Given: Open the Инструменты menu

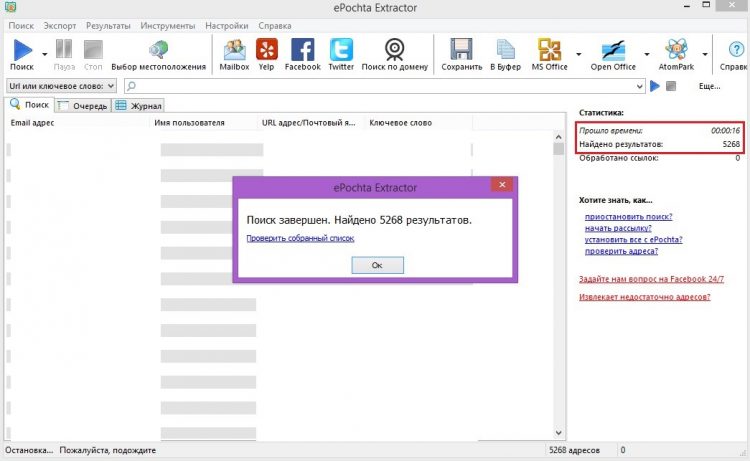Looking at the screenshot, I should pyautogui.click(x=168, y=26).
